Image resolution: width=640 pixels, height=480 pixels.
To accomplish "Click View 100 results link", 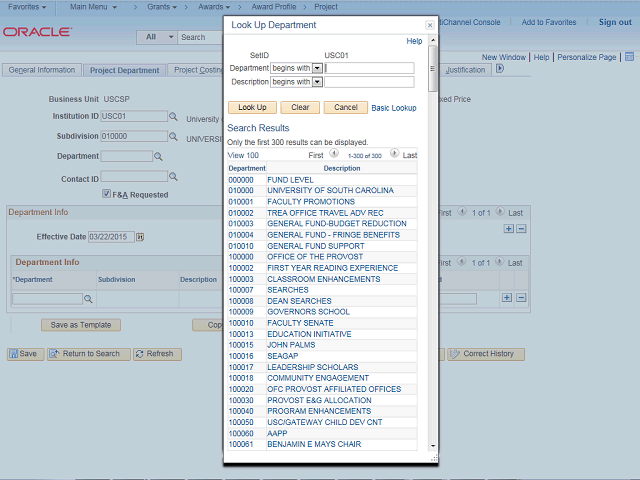I will click(x=243, y=156).
